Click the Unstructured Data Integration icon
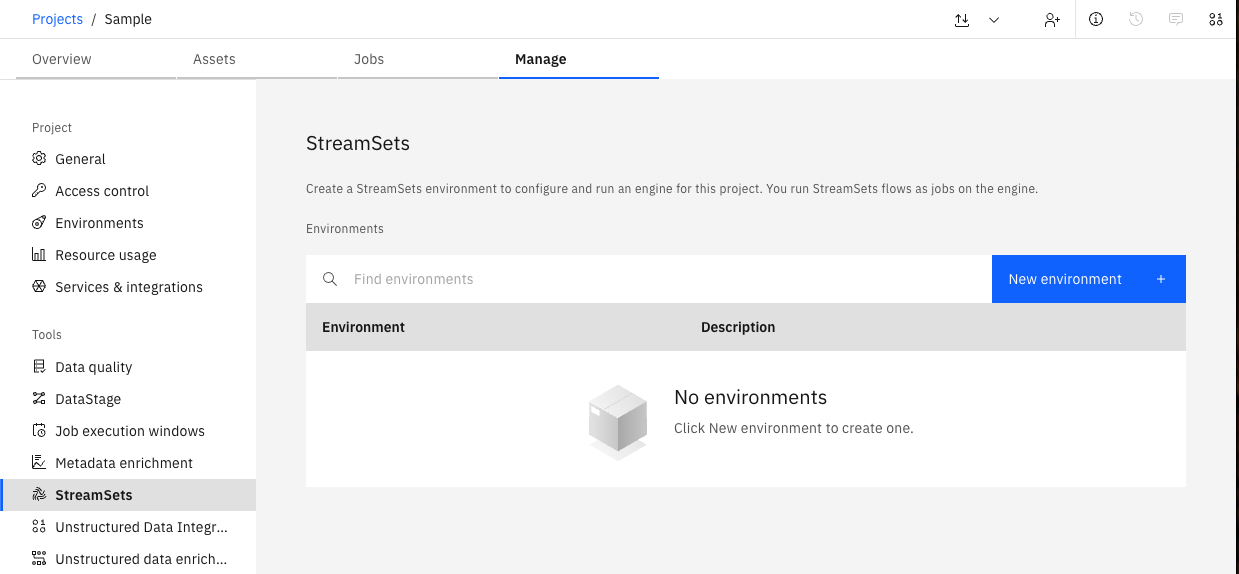This screenshot has height=574, width=1239. pos(39,527)
